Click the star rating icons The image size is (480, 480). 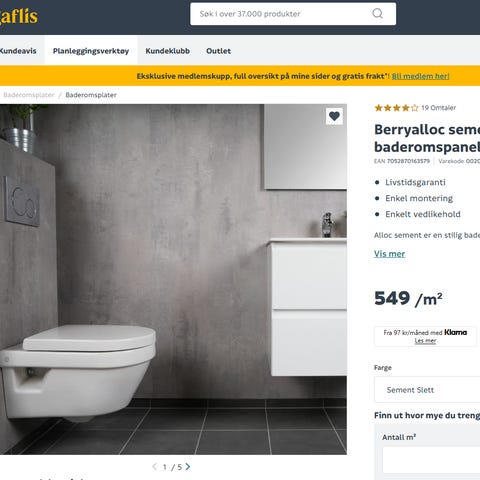[396, 108]
